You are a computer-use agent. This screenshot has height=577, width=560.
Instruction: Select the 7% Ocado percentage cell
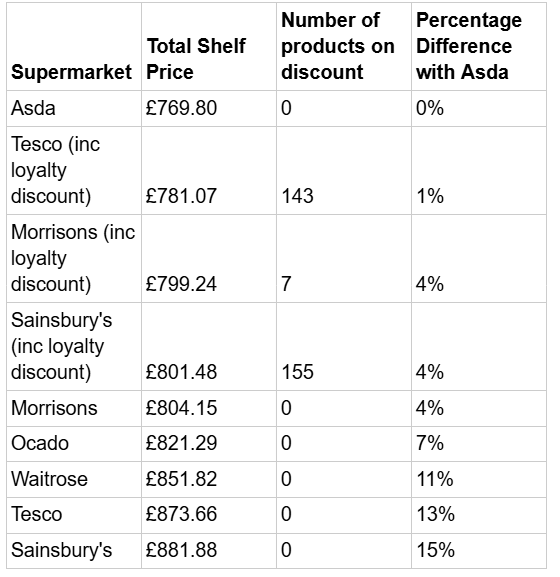(x=479, y=444)
